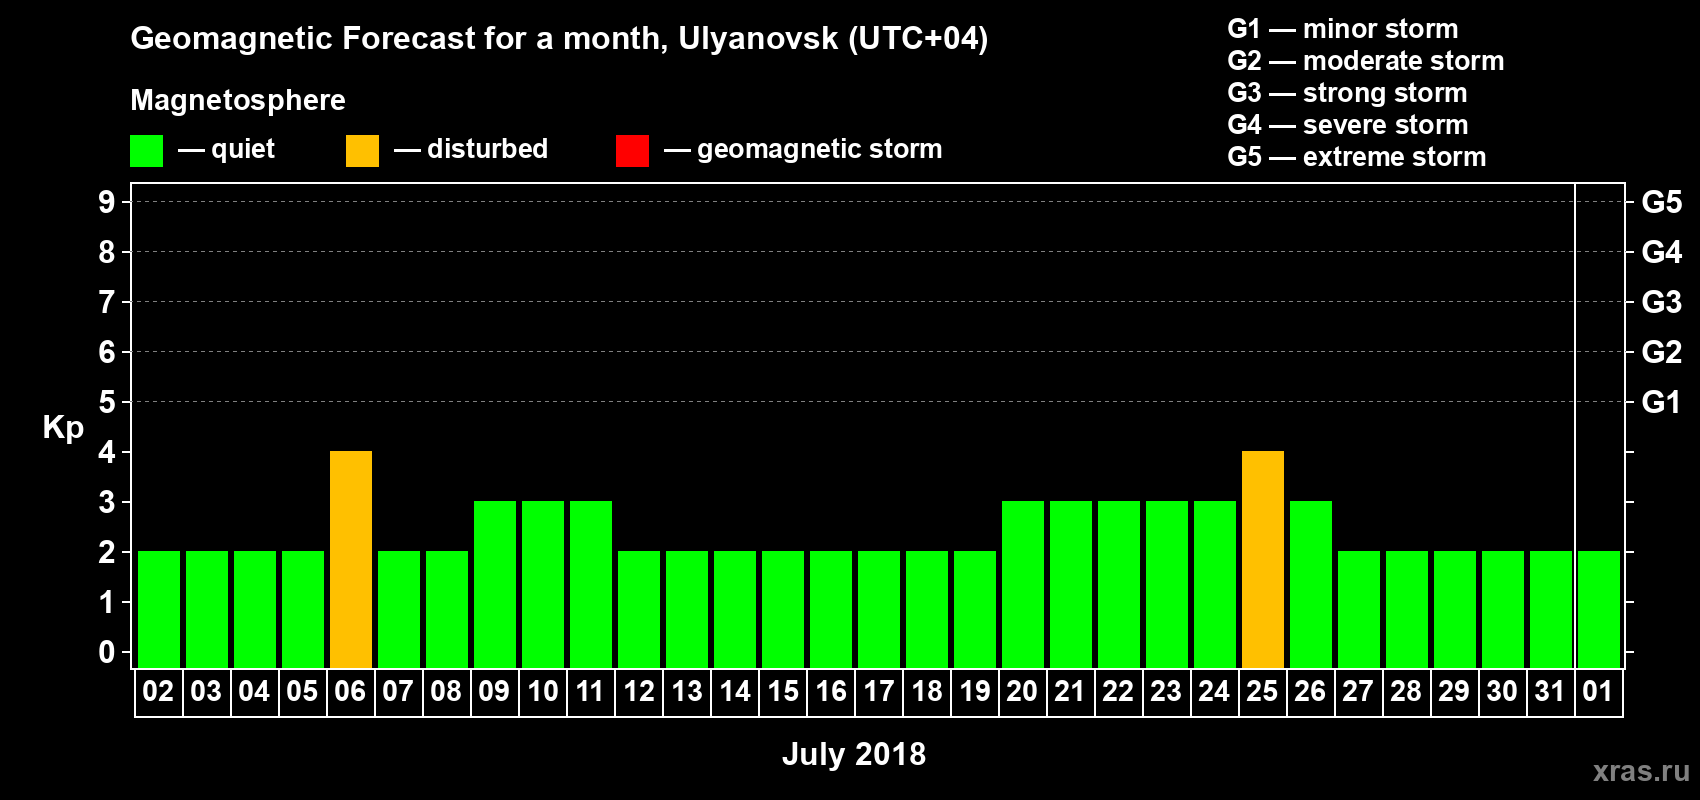Click the green bar for day 09
This screenshot has width=1700, height=800.
495,584
